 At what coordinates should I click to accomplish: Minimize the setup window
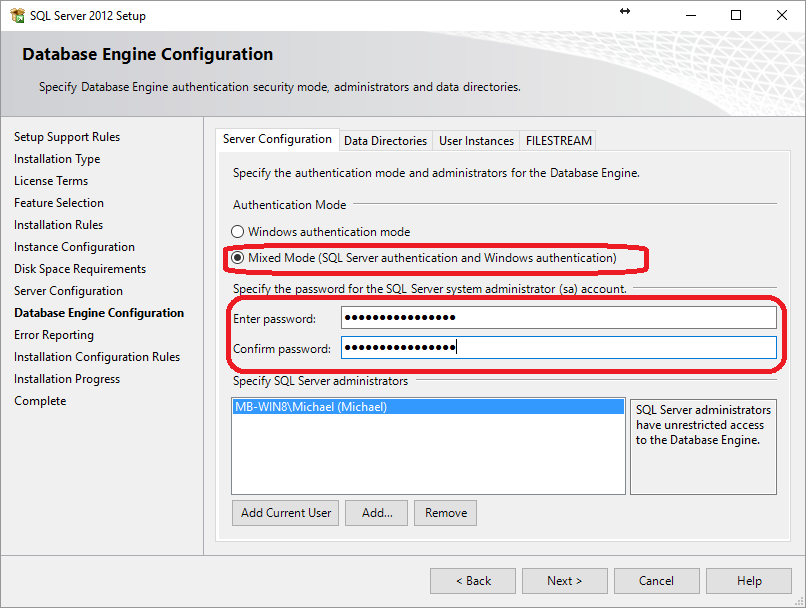[x=690, y=15]
